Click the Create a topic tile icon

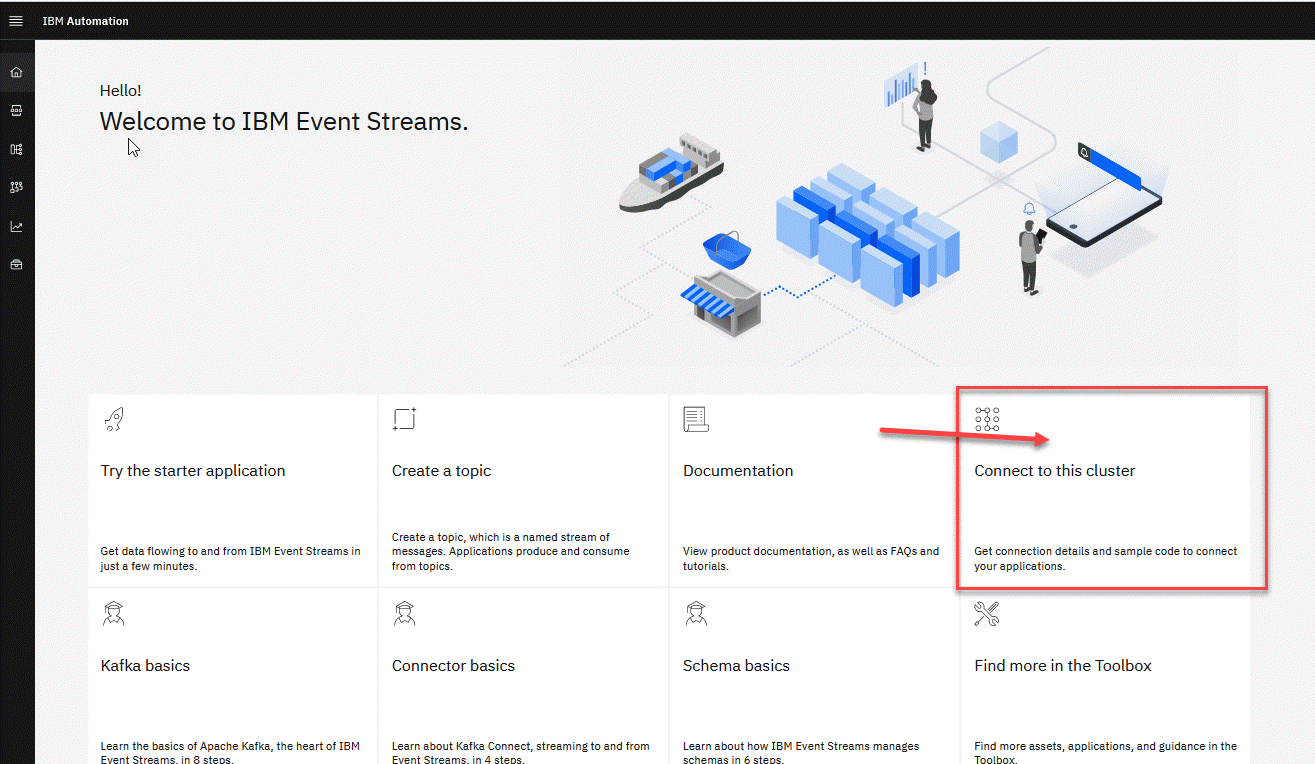(x=404, y=420)
